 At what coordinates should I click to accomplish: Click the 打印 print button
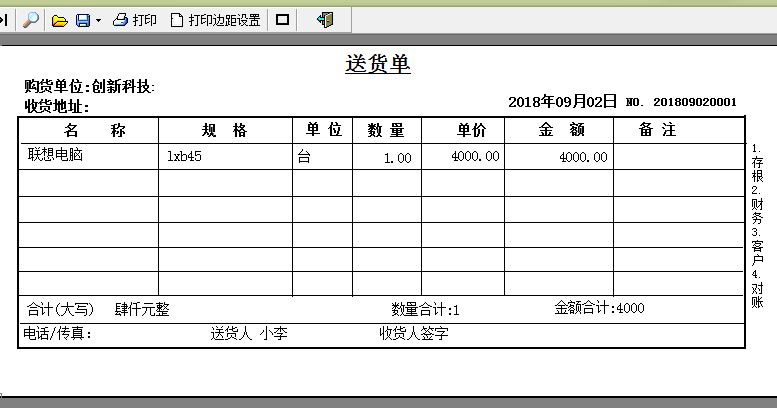135,20
